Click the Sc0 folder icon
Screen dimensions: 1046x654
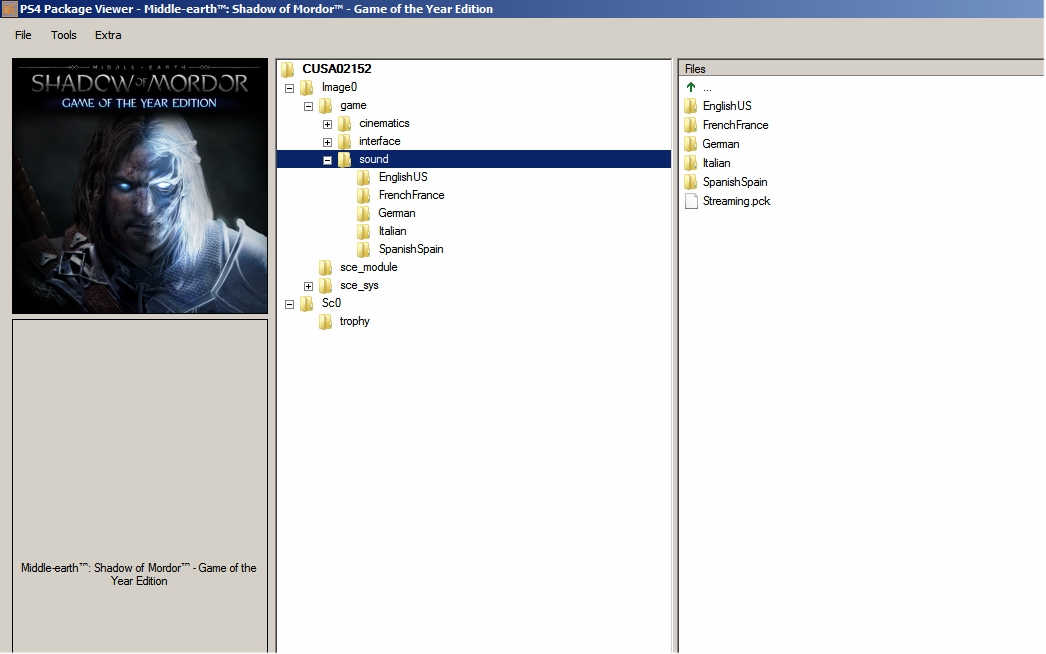(x=307, y=304)
